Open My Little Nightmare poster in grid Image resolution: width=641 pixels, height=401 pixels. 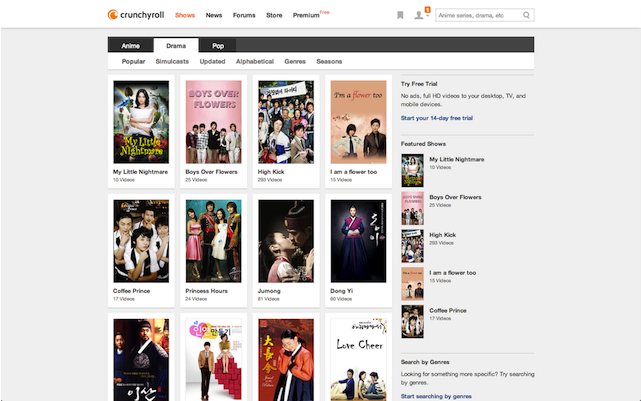(141, 122)
